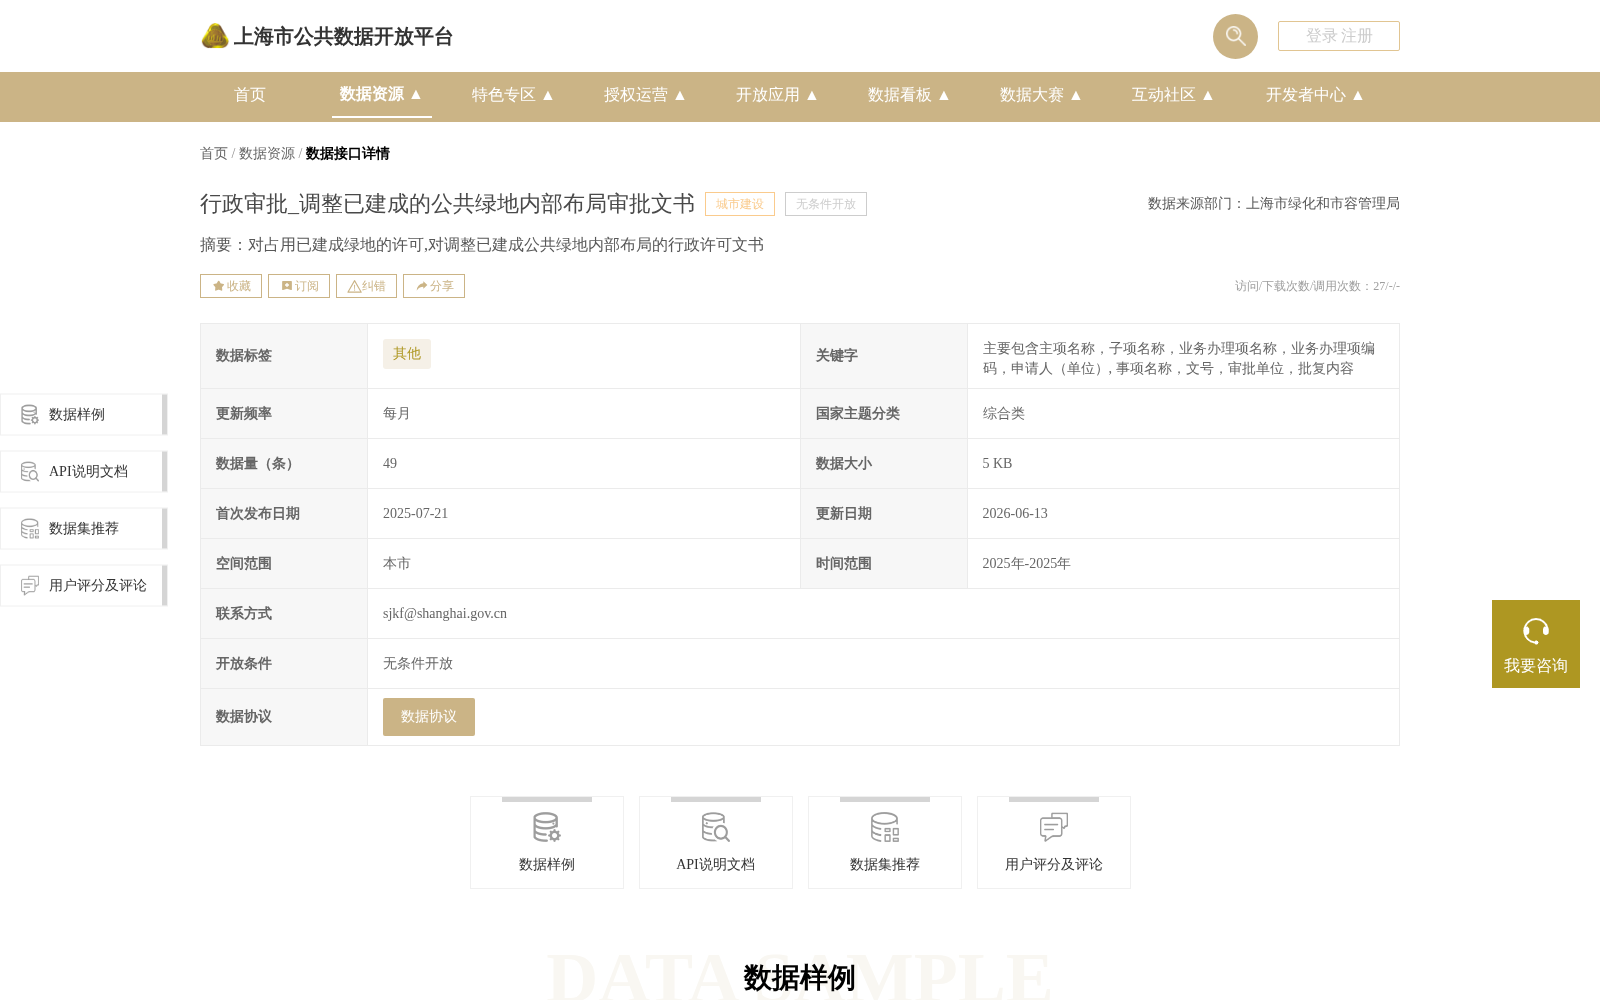This screenshot has height=1000, width=1600.
Task: Open search with the magnifier icon
Action: (x=1235, y=36)
